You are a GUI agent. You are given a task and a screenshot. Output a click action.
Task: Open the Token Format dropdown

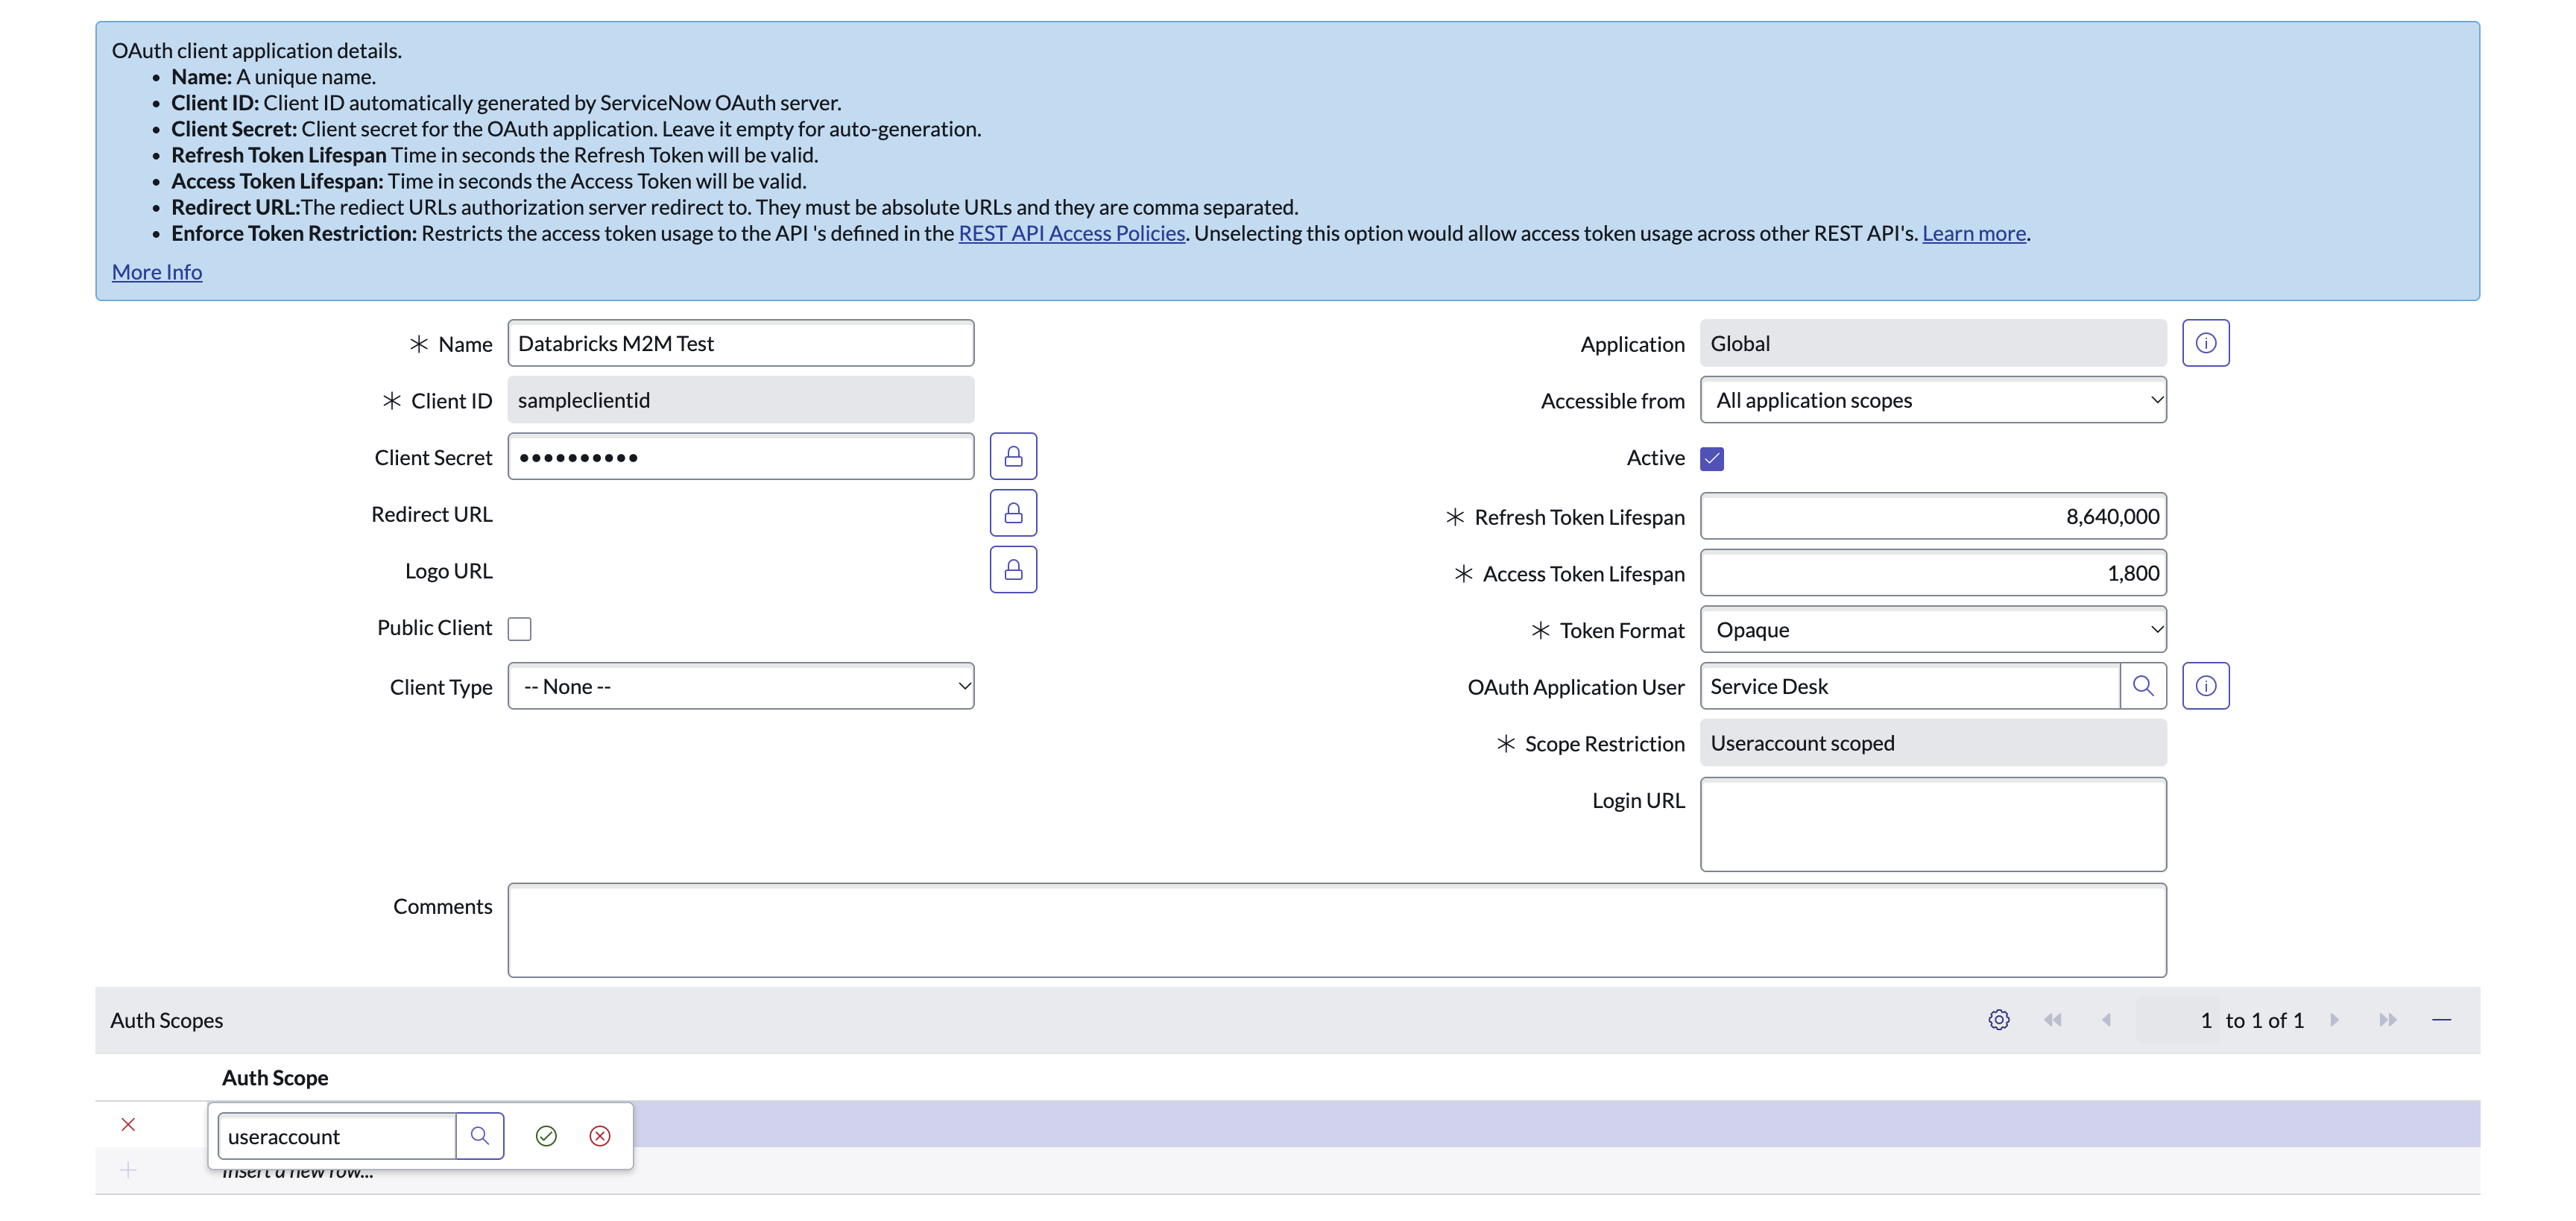1933,630
